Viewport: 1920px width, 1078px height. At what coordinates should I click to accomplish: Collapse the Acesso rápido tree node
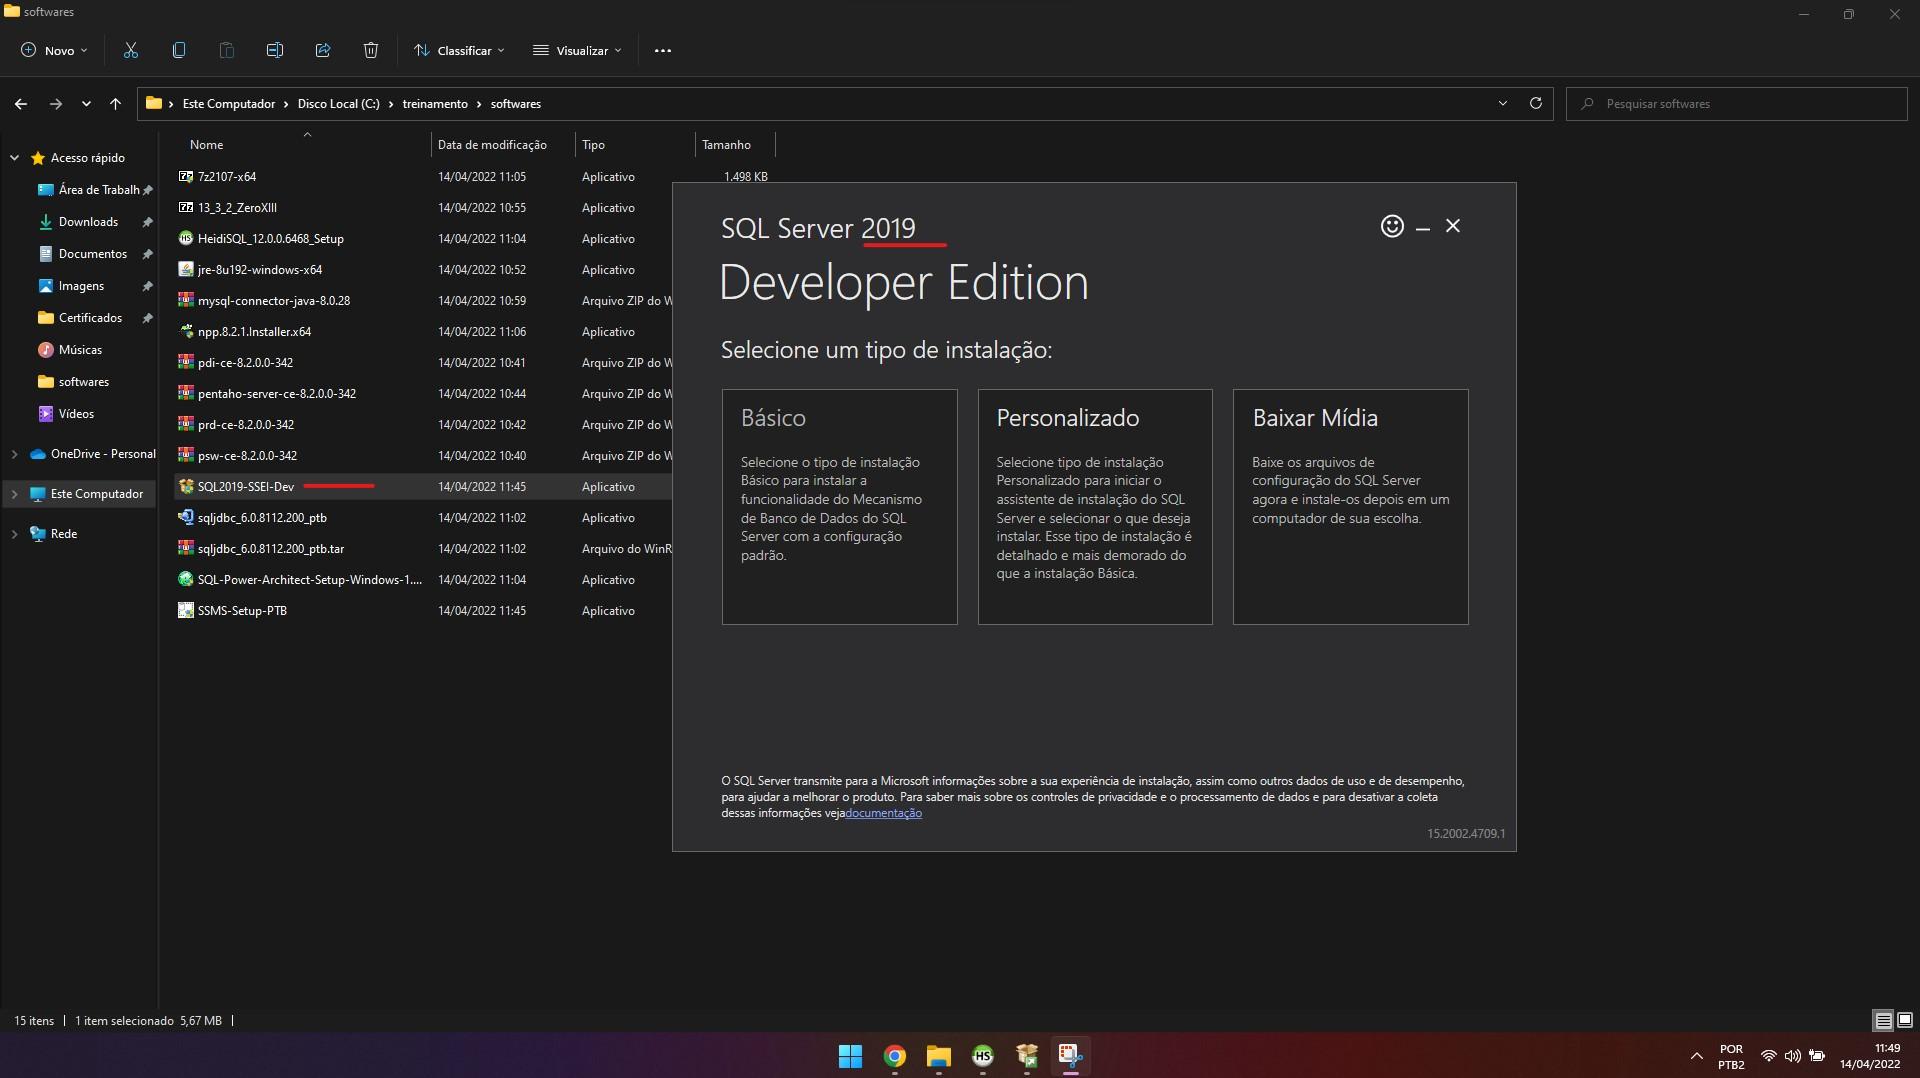(x=14, y=157)
